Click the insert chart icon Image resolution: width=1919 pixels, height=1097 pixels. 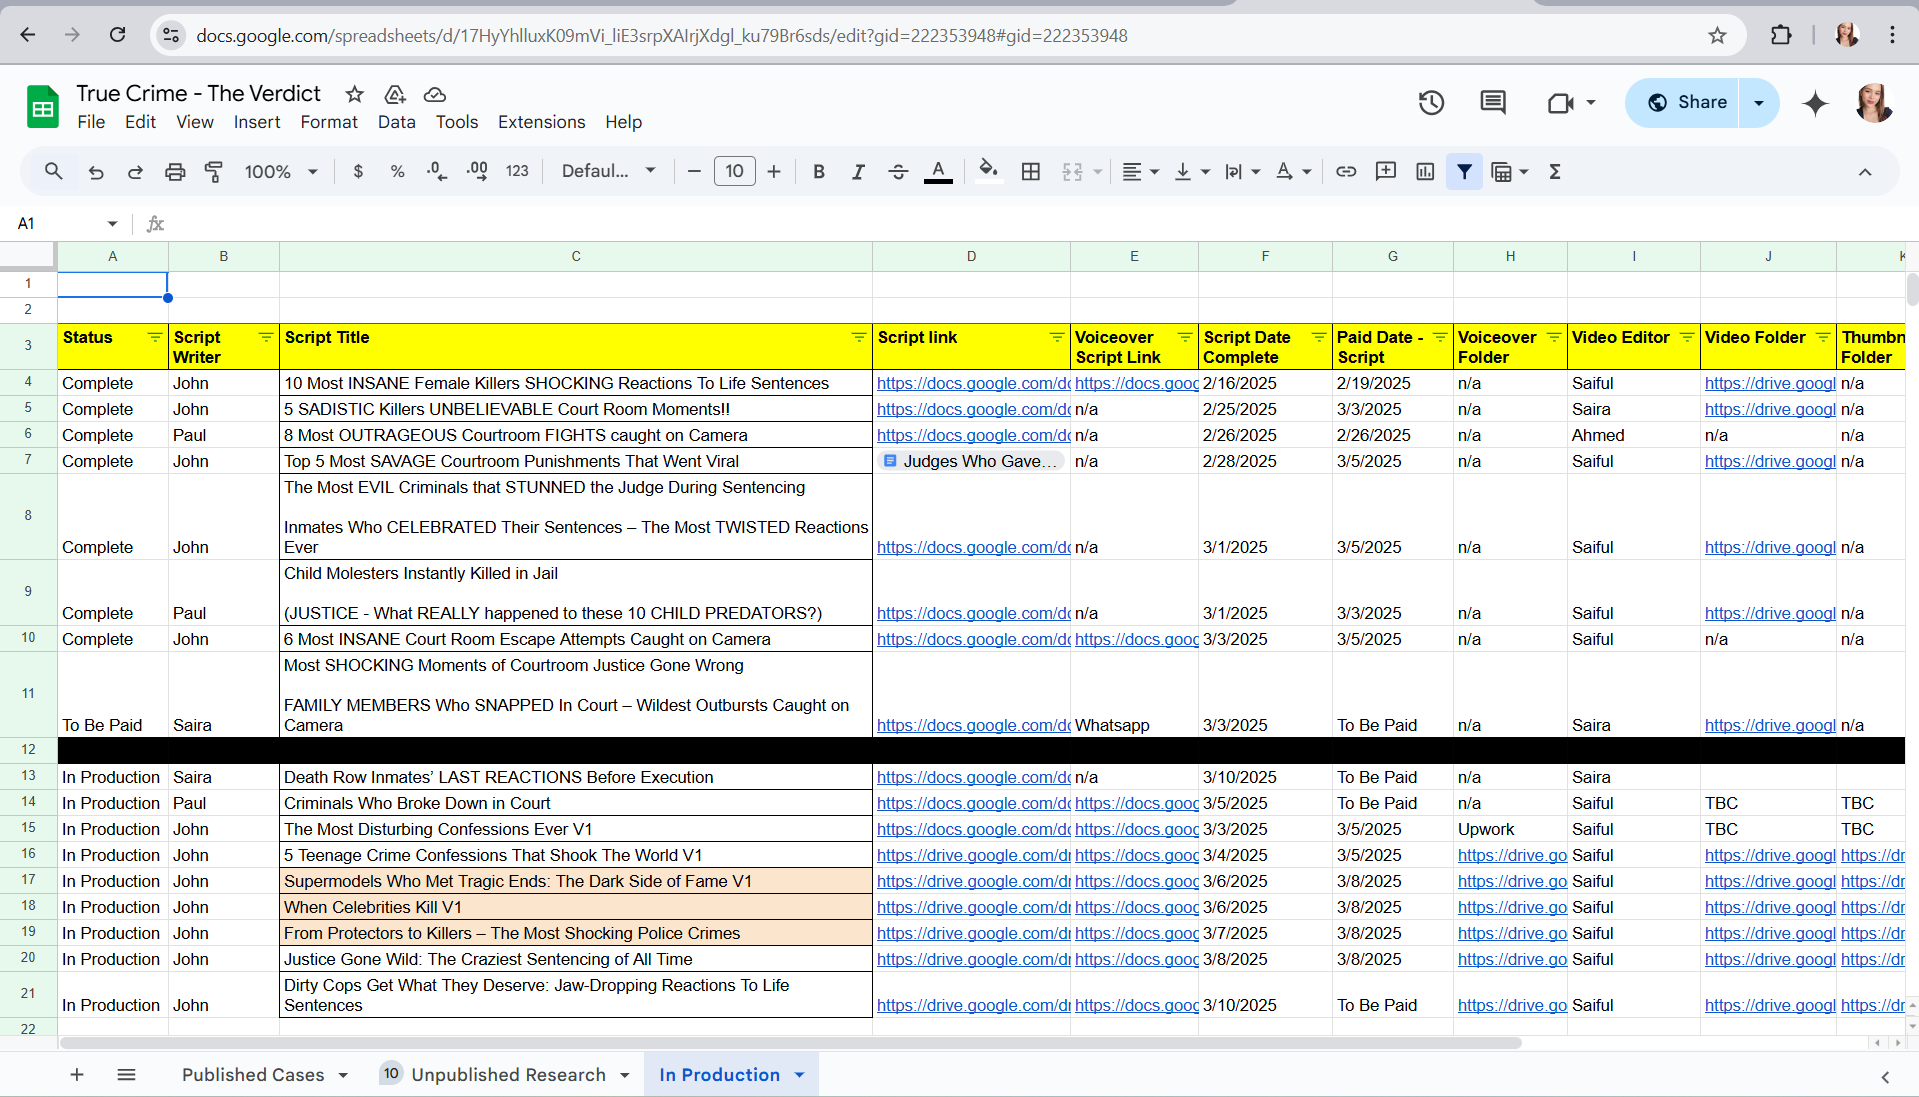tap(1425, 171)
